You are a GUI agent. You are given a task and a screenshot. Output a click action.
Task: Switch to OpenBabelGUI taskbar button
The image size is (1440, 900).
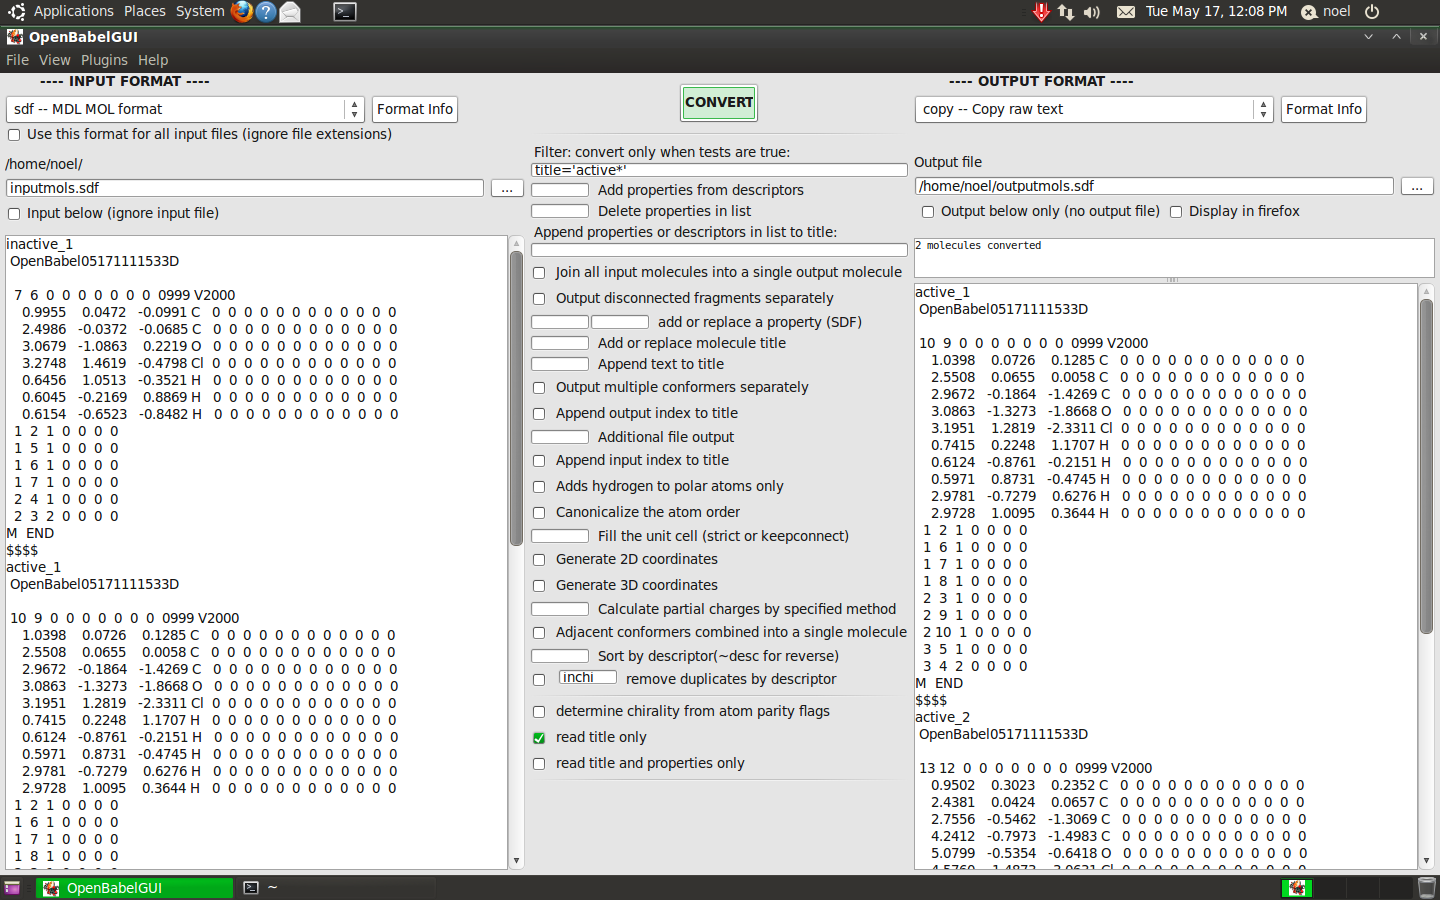[135, 888]
